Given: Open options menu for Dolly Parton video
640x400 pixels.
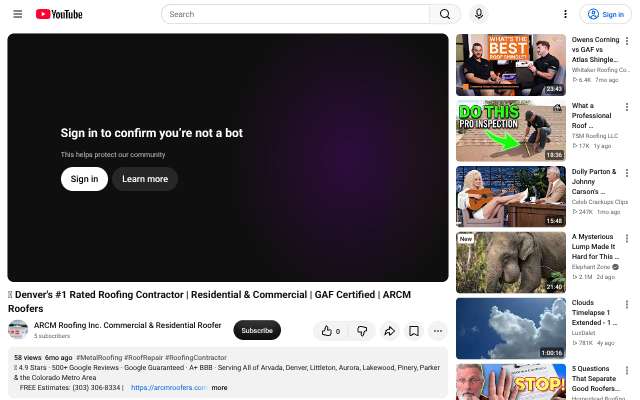Looking at the screenshot, I should pos(627,173).
